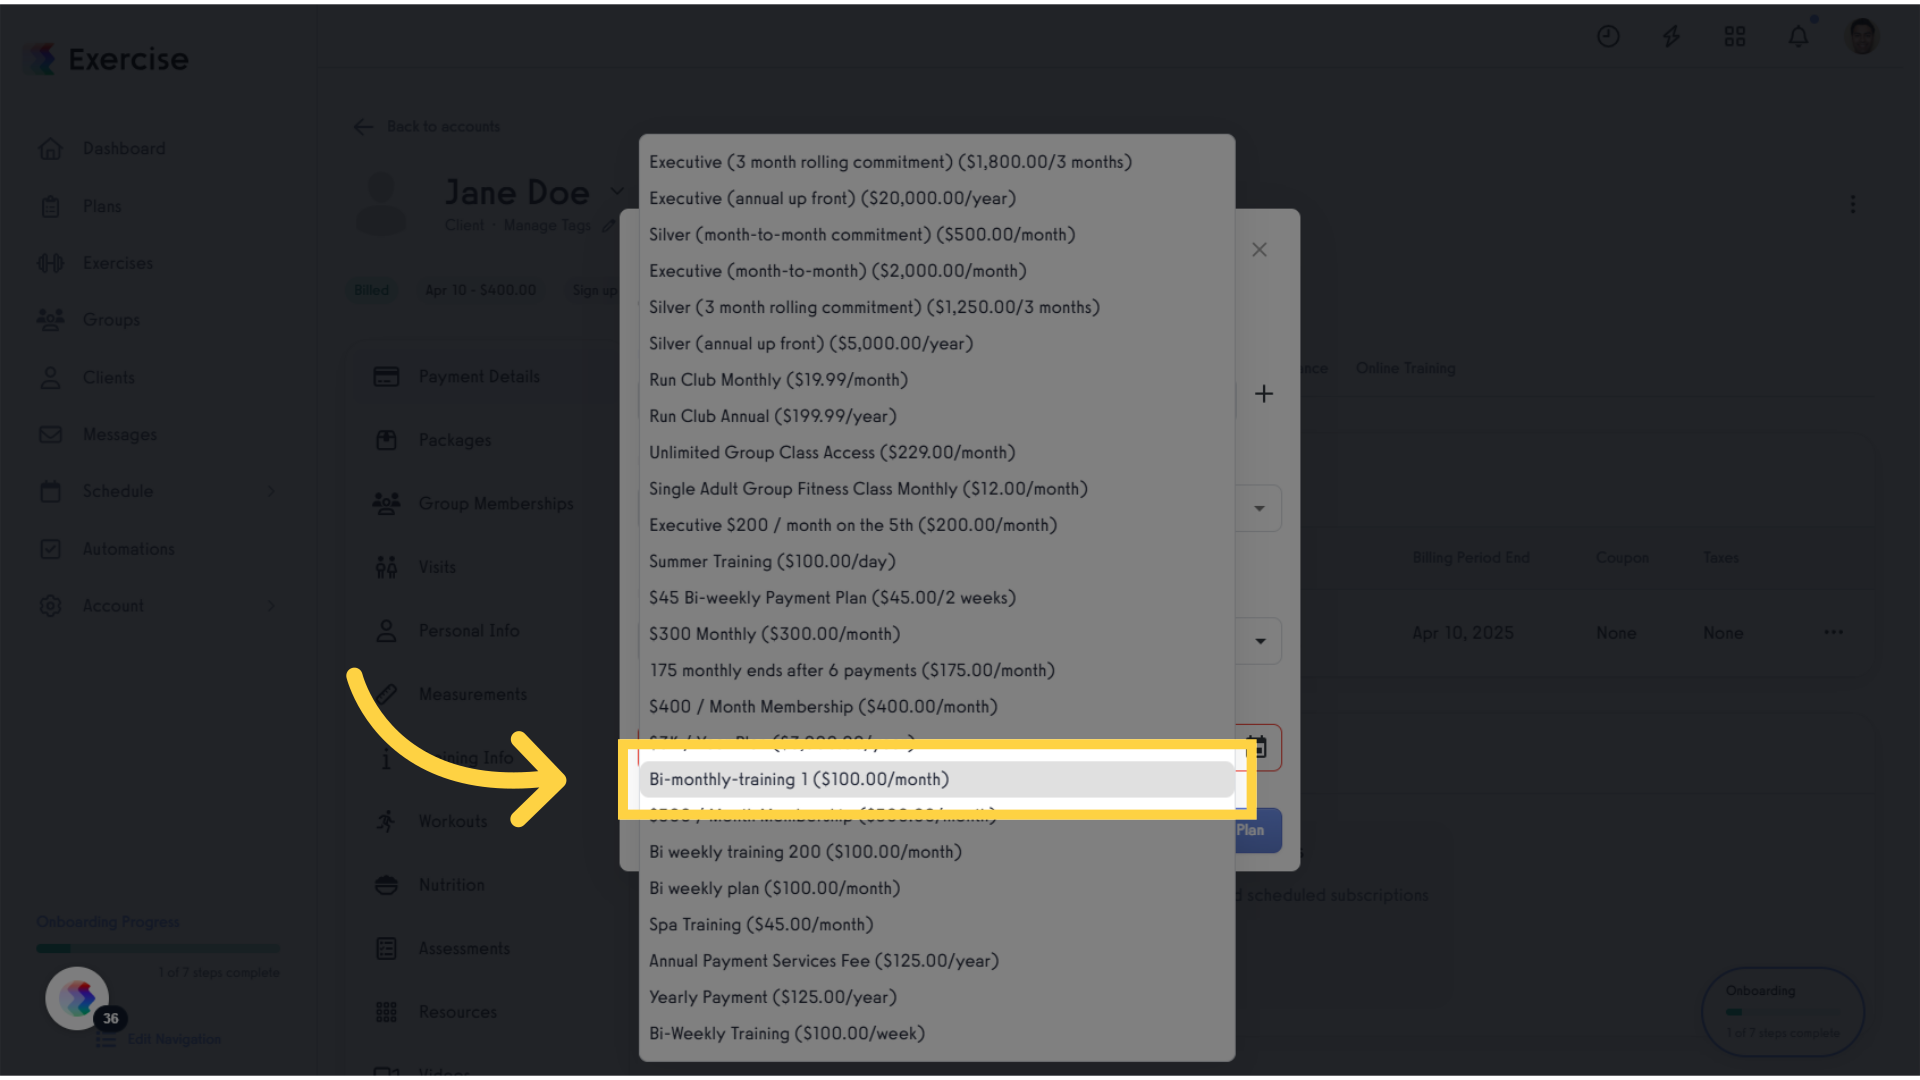Click the vertical ellipsis menu near top right
The image size is (1920, 1080).
(x=1853, y=204)
